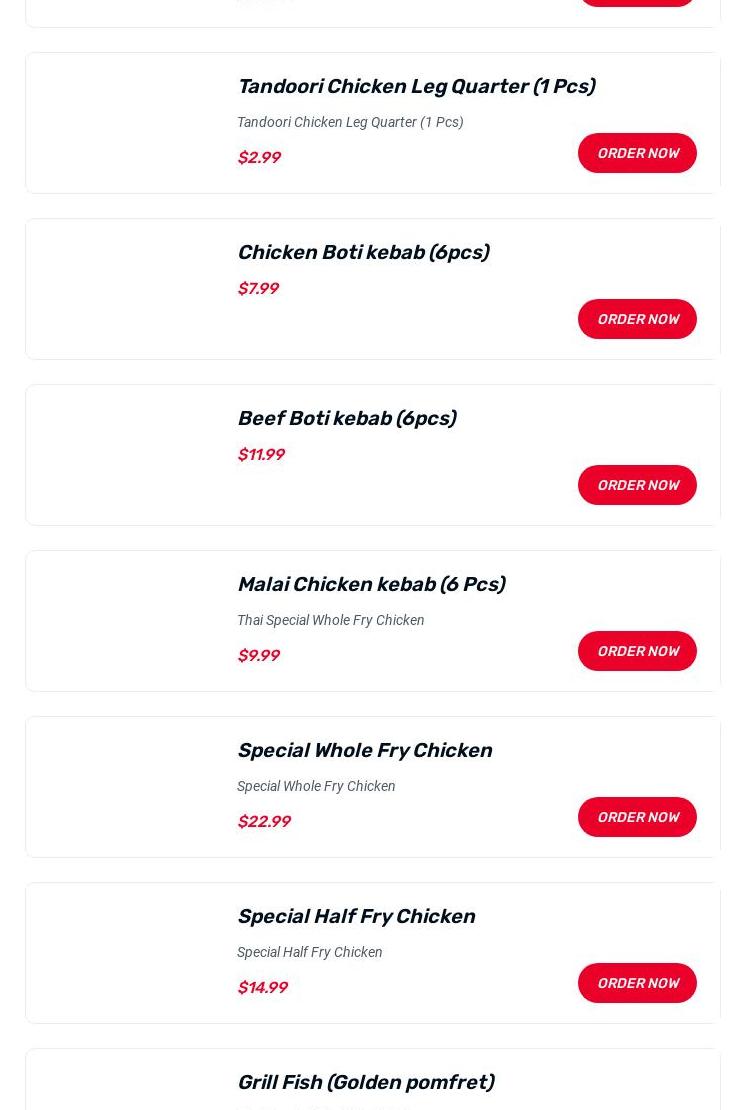Click the Thai Special Whole Fry Chicken description

pos(330,620)
